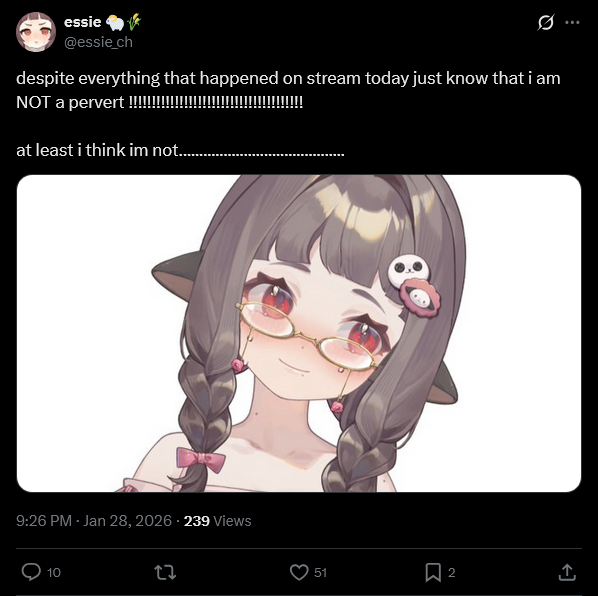The width and height of the screenshot is (598, 596).
Task: Click the reply count 10
Action: point(53,572)
